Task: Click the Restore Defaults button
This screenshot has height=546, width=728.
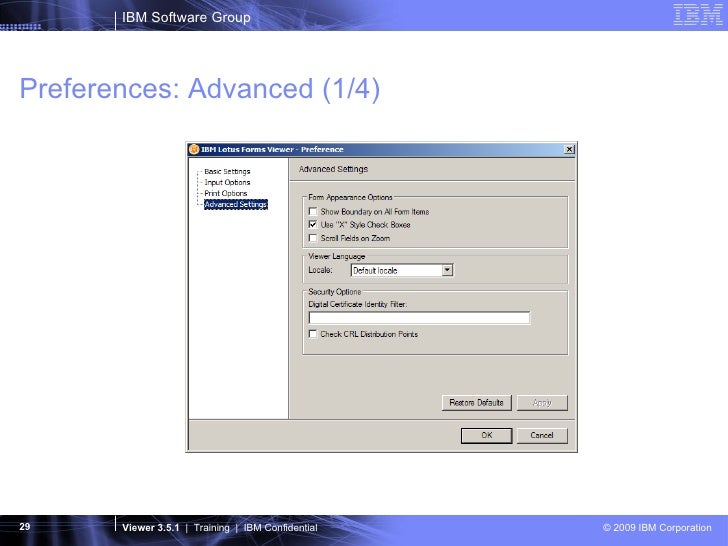Action: 476,403
